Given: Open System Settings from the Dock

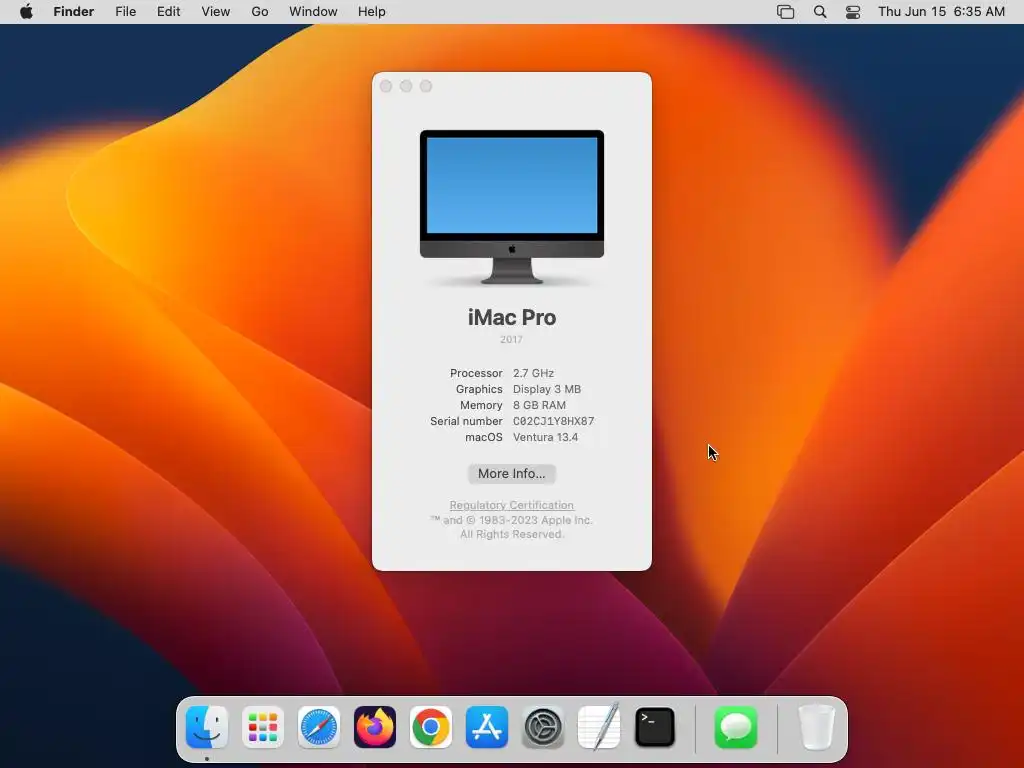Looking at the screenshot, I should (543, 727).
